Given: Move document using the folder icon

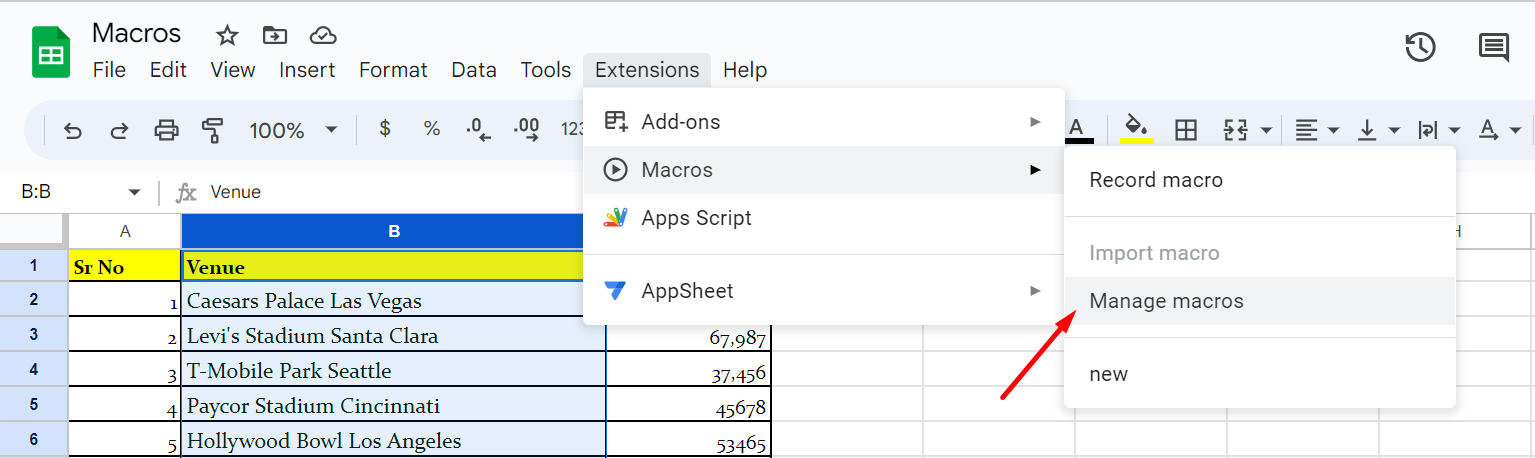Looking at the screenshot, I should pos(275,35).
